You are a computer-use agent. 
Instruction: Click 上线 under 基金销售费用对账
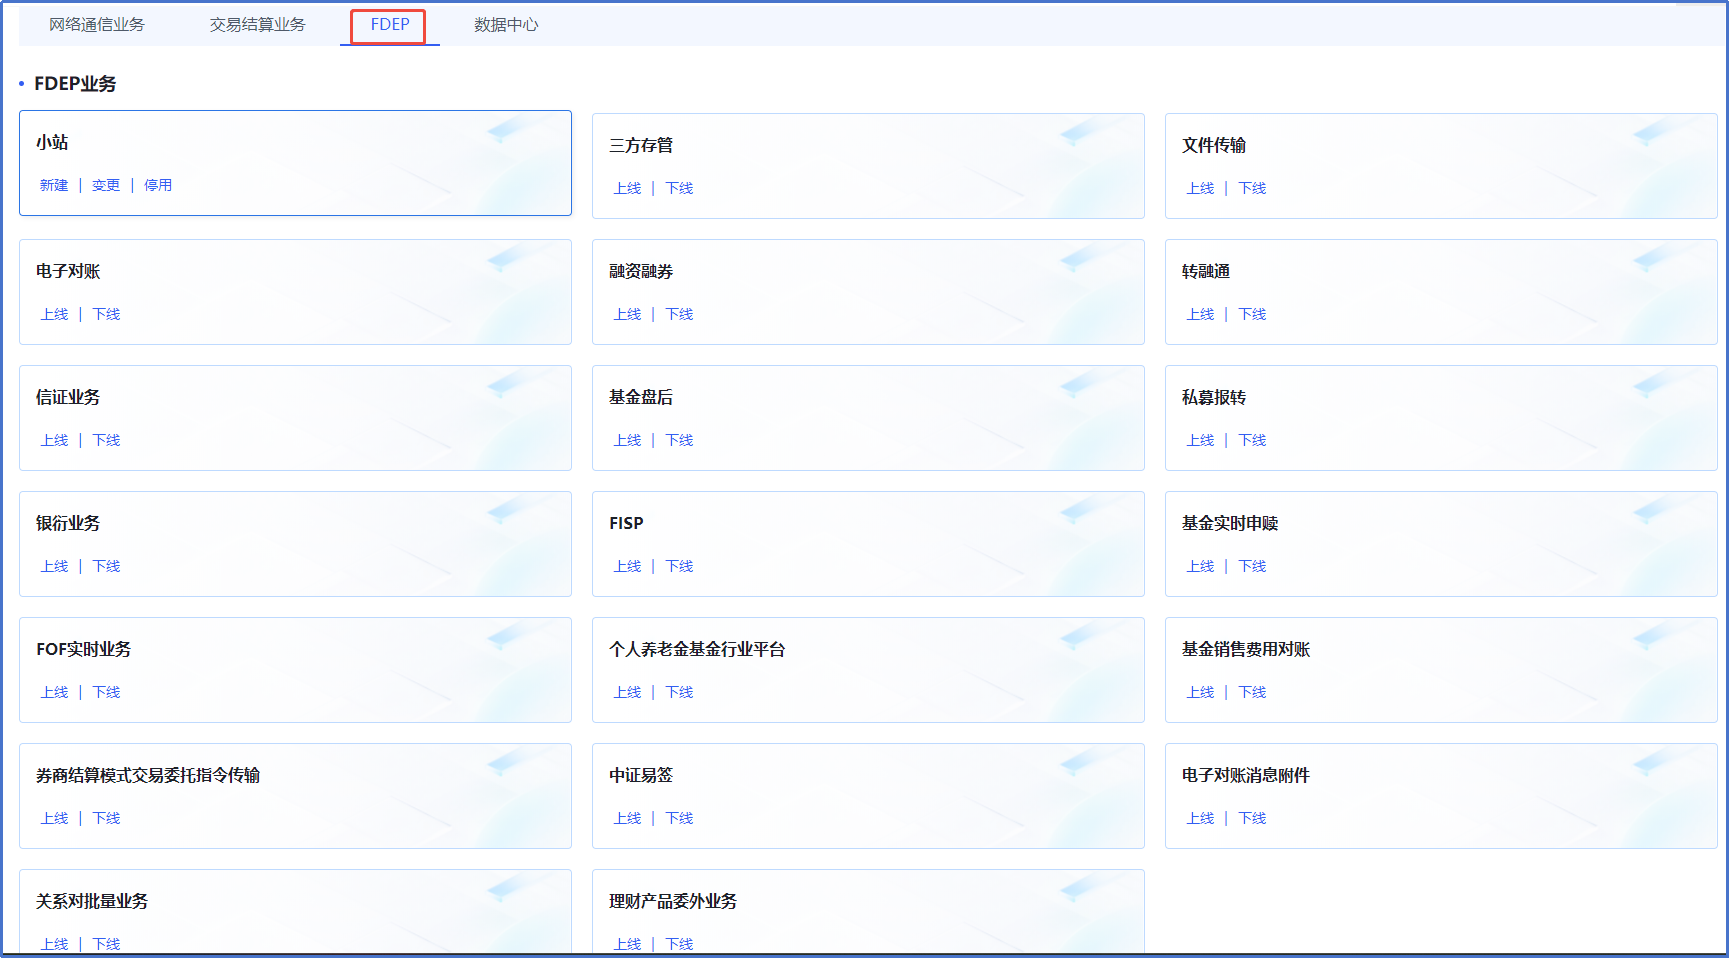pos(1201,692)
